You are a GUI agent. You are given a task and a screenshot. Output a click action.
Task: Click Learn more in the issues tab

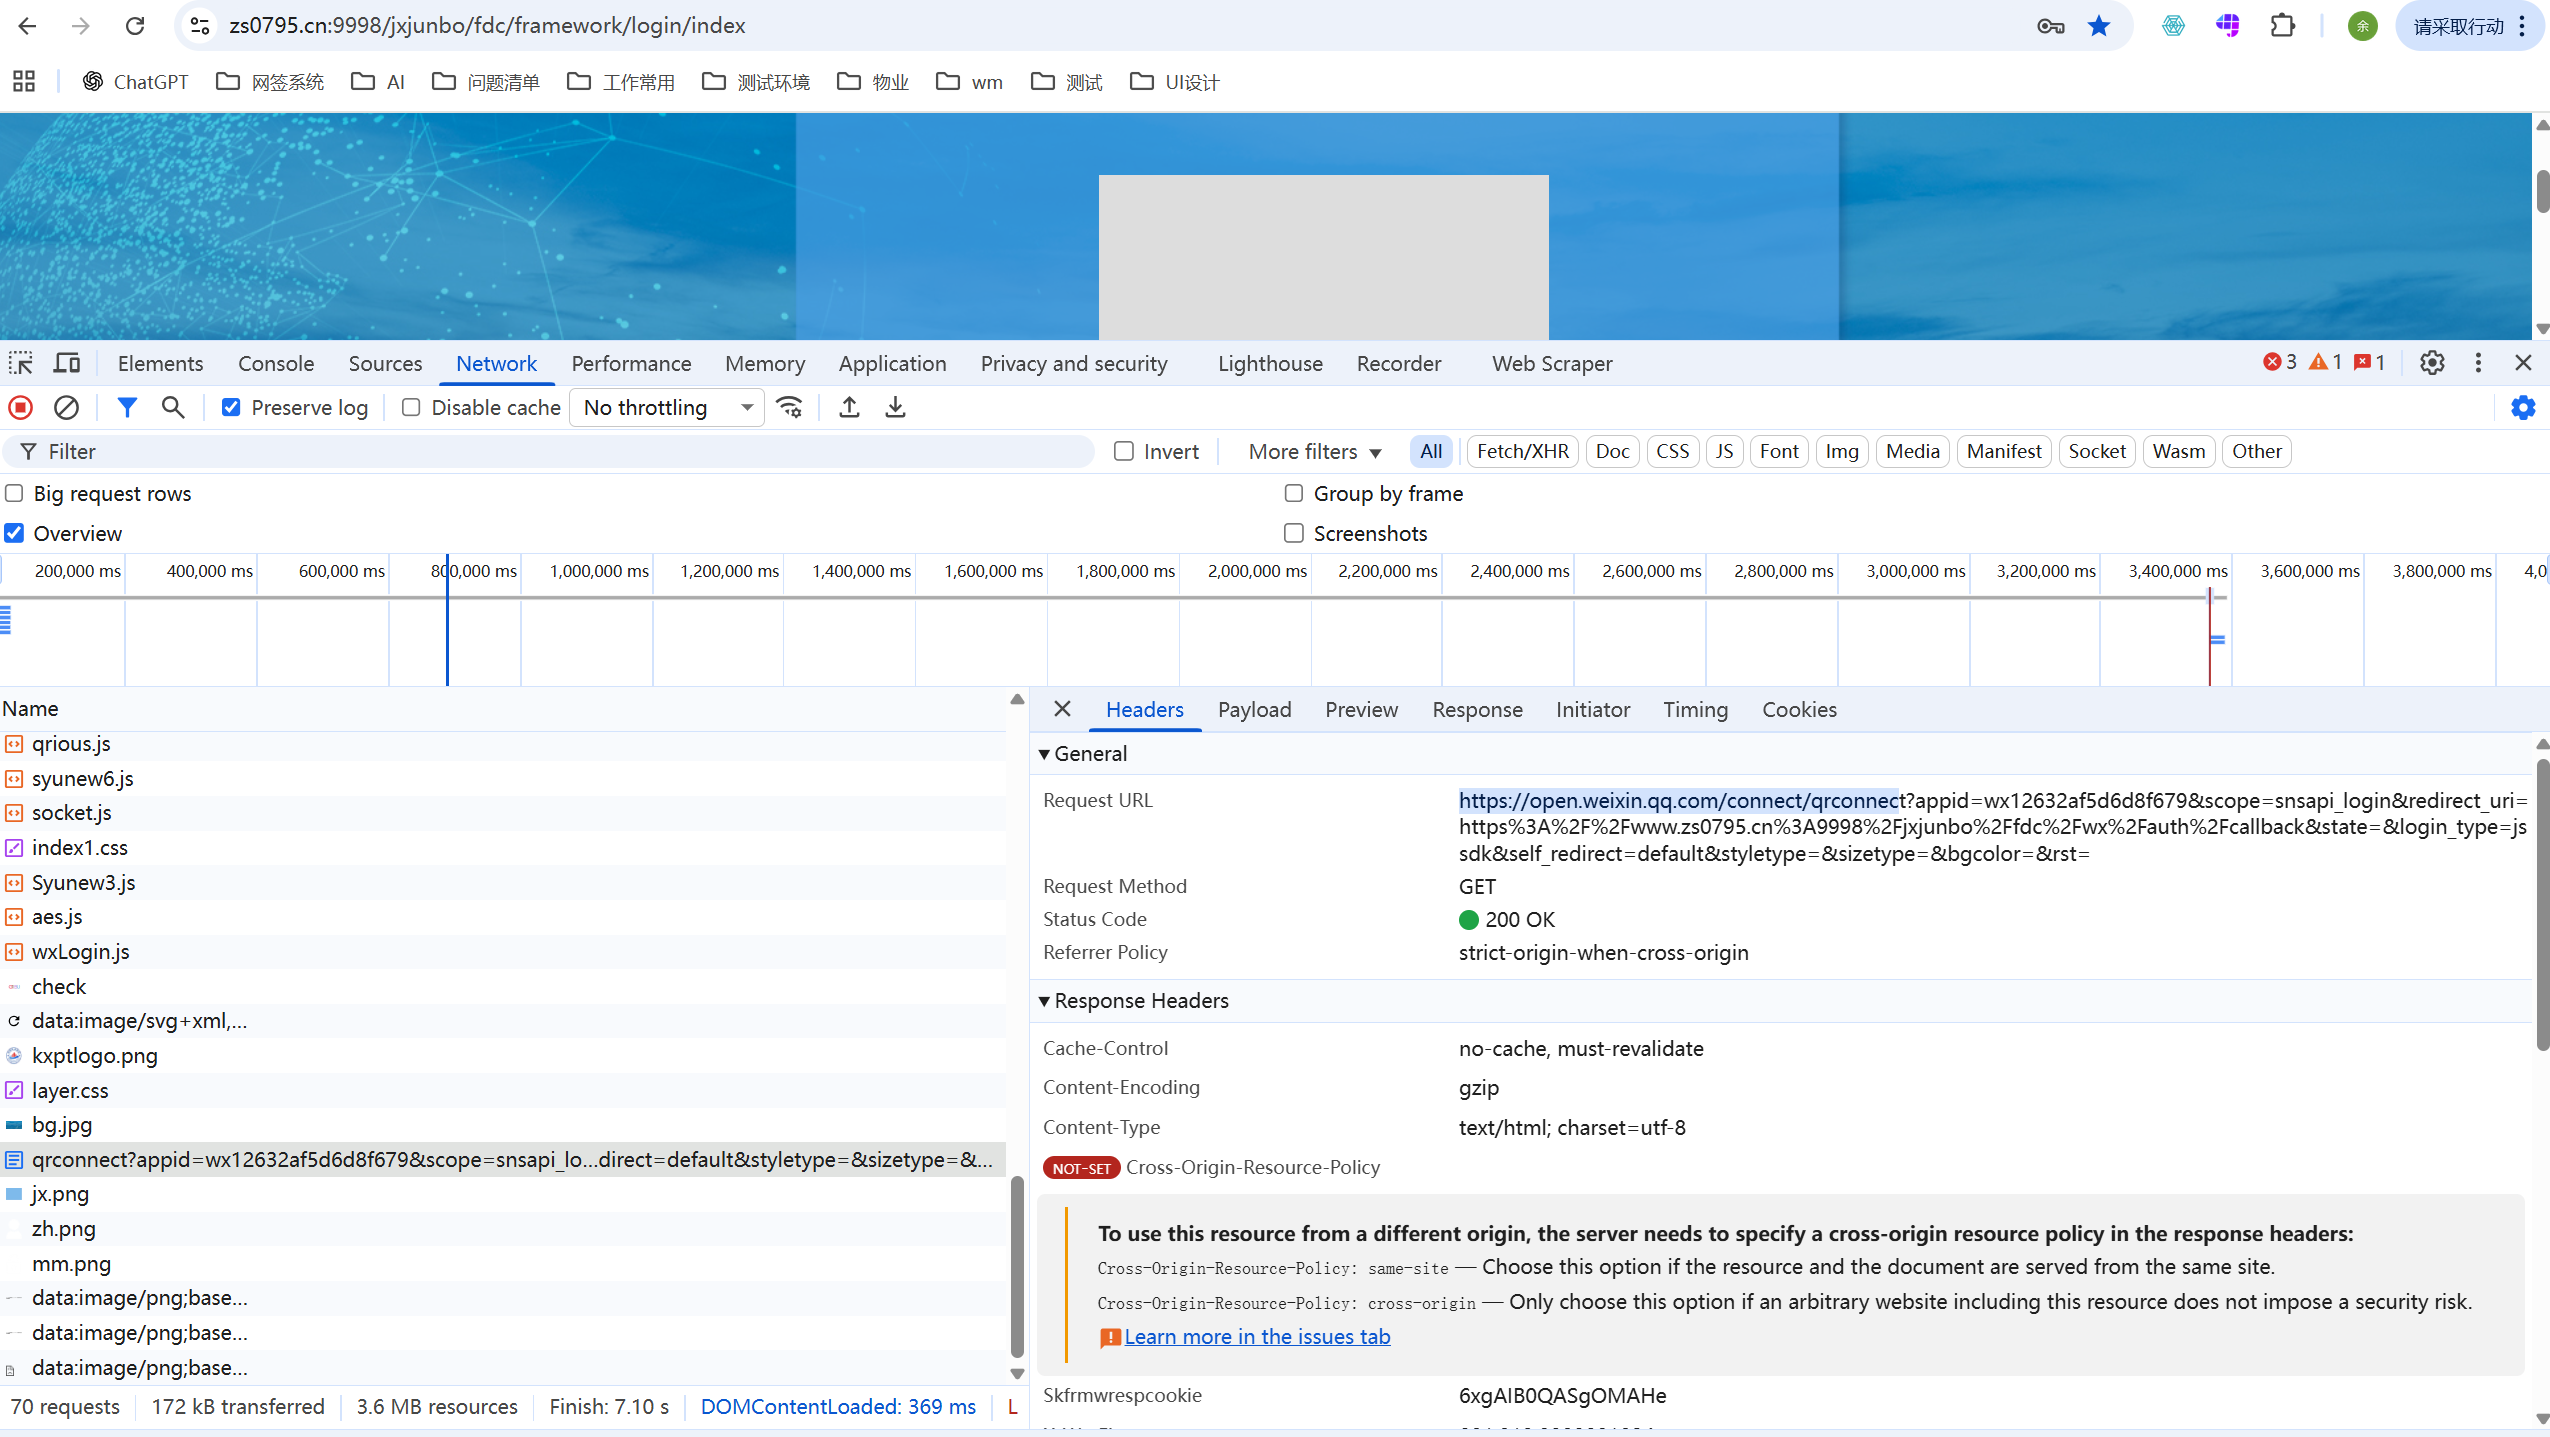(1256, 1337)
